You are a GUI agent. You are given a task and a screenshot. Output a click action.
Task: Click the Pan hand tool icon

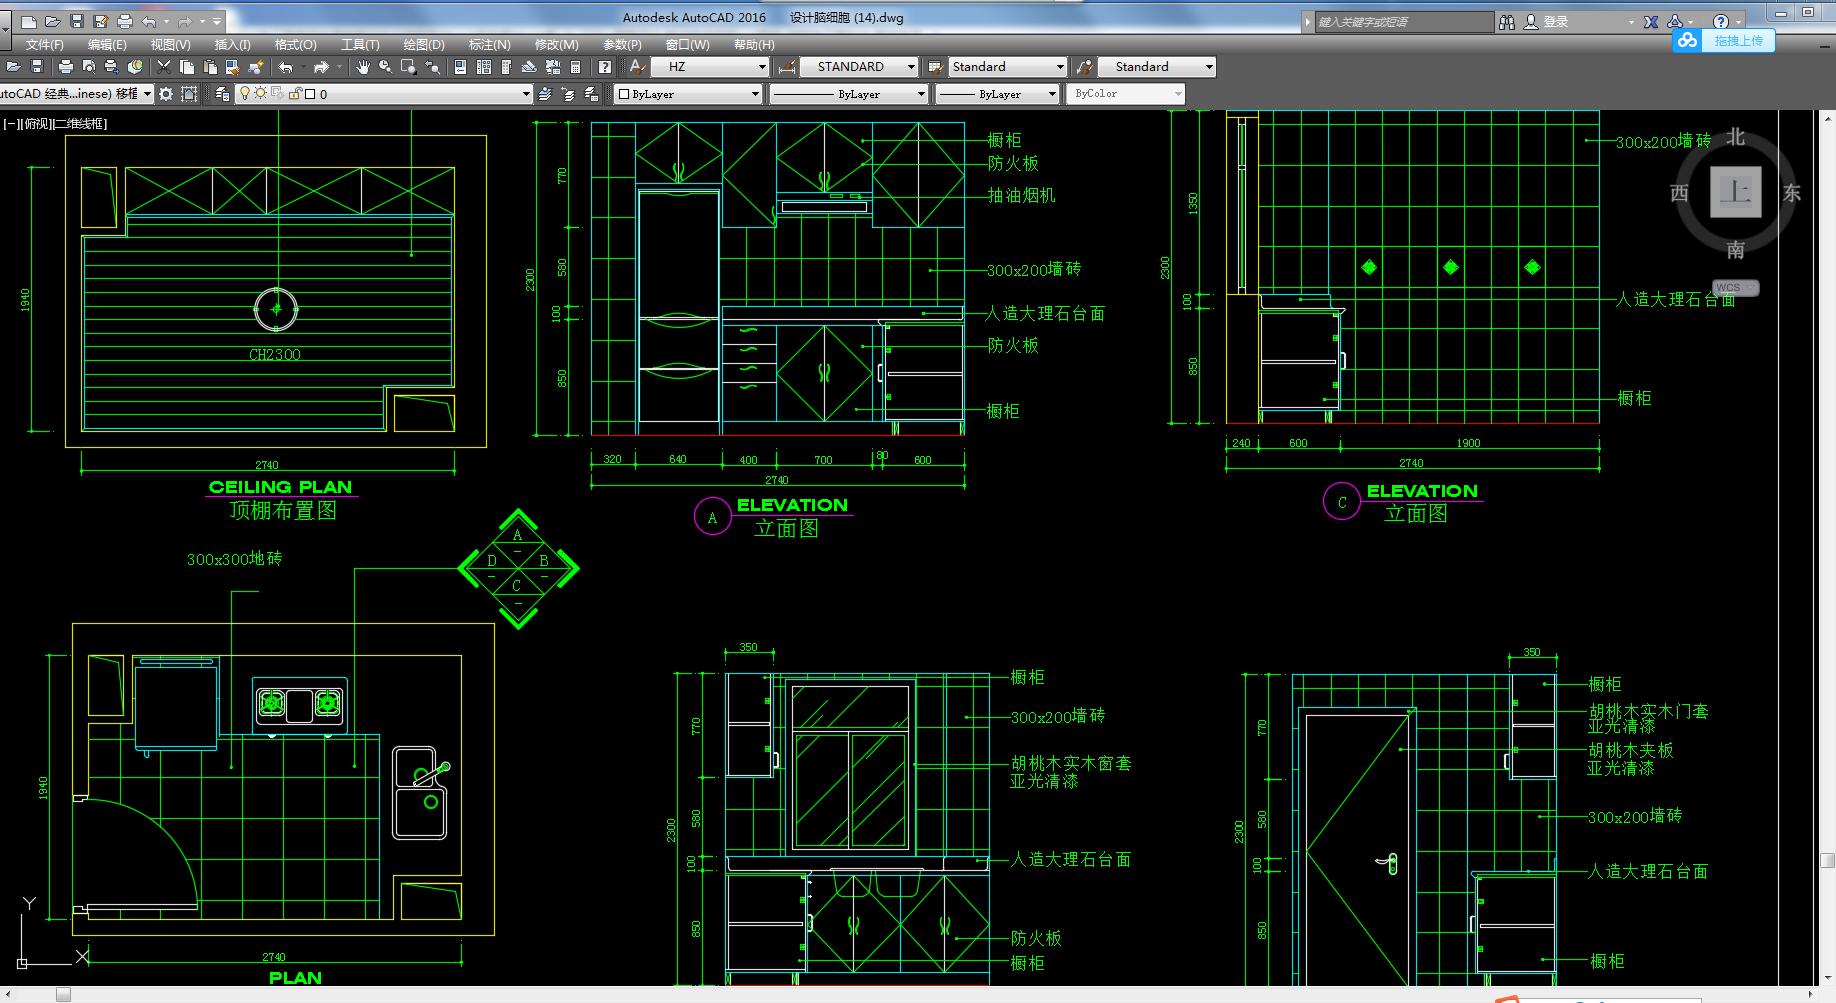coord(362,67)
